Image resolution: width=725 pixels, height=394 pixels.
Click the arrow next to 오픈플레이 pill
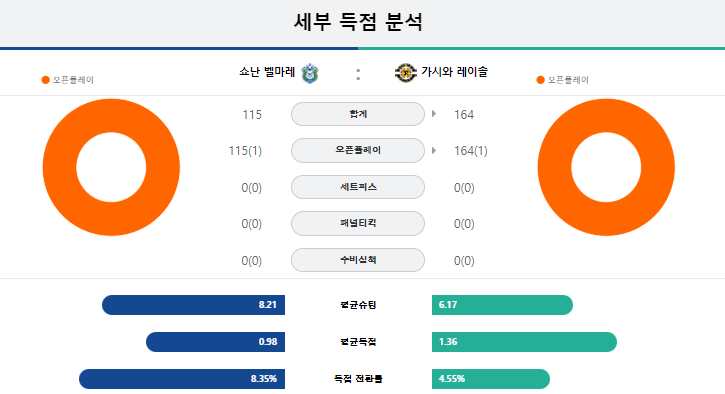tap(434, 150)
